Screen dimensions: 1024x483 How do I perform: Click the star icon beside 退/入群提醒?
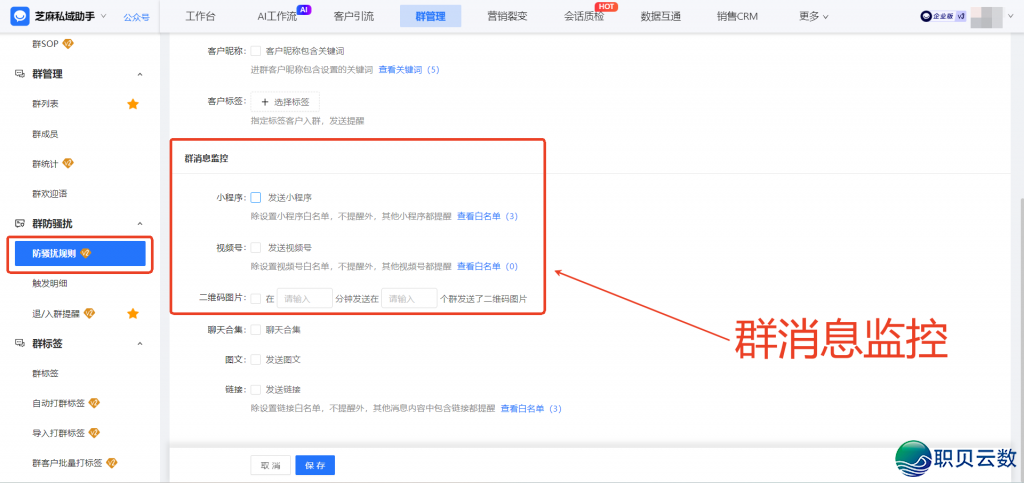coord(133,314)
